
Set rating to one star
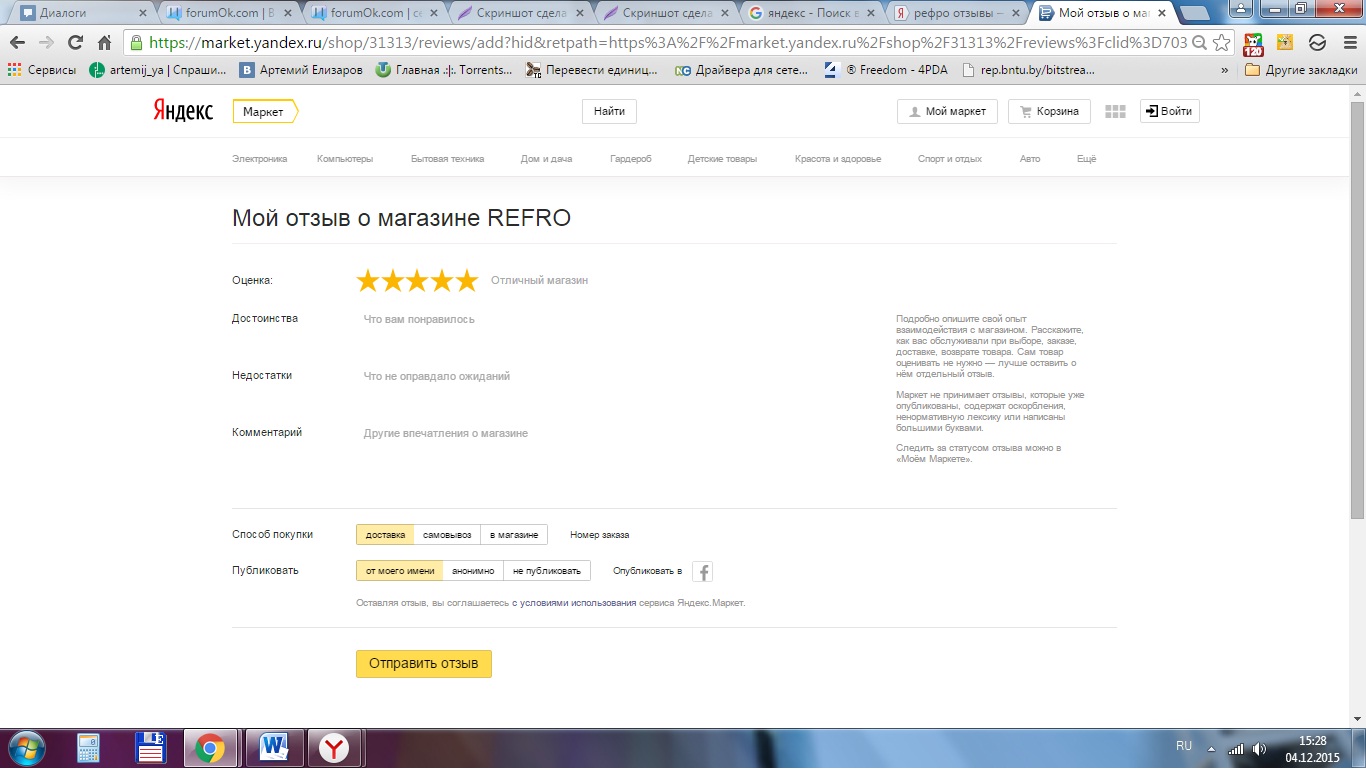[x=368, y=281]
